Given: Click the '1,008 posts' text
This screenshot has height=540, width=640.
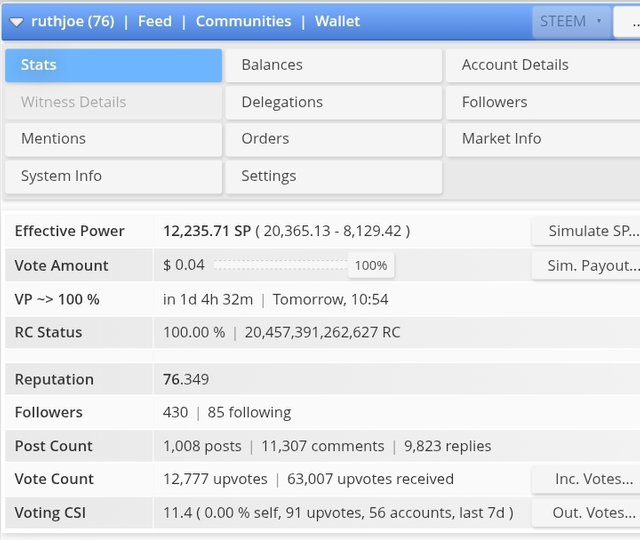Looking at the screenshot, I should tap(202, 446).
